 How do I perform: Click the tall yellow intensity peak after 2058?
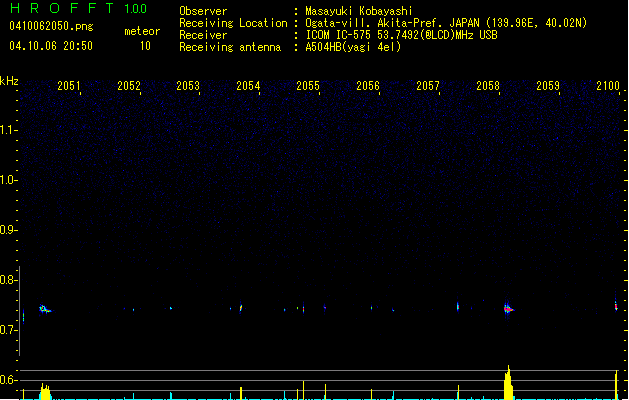[508, 382]
